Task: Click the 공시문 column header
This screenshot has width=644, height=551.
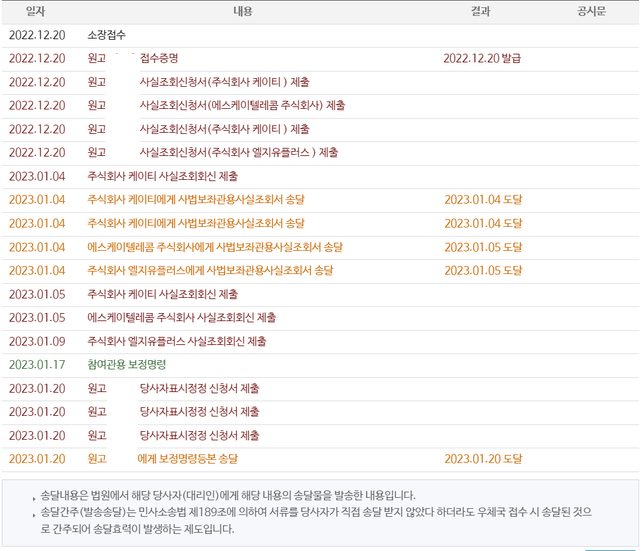Action: click(591, 11)
